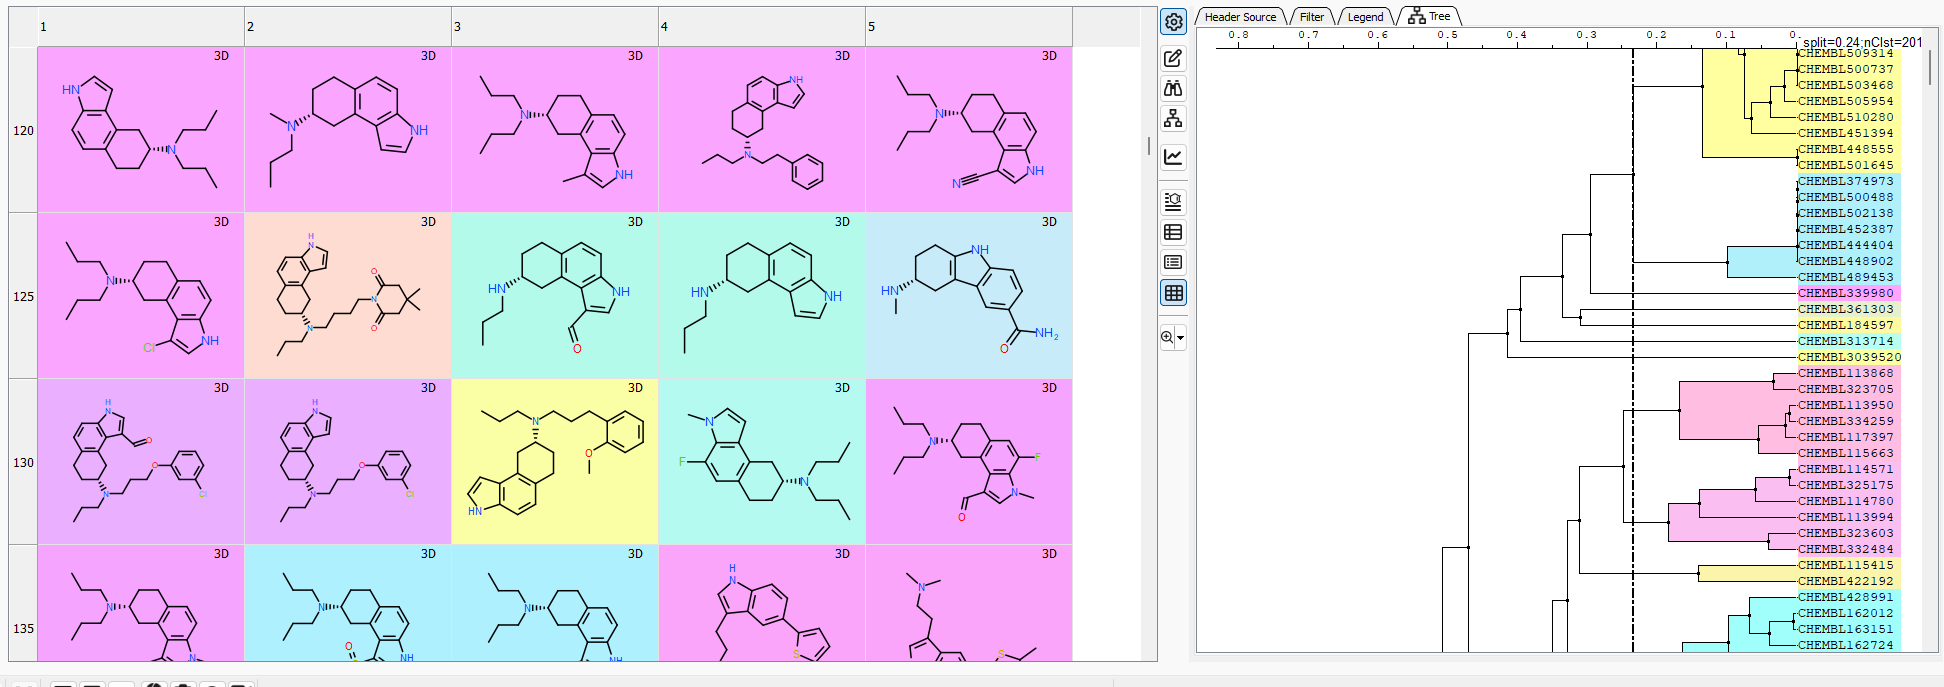1944x687 pixels.
Task: Select the yellow methoxyphenyl molecule in row 130
Action: point(555,462)
